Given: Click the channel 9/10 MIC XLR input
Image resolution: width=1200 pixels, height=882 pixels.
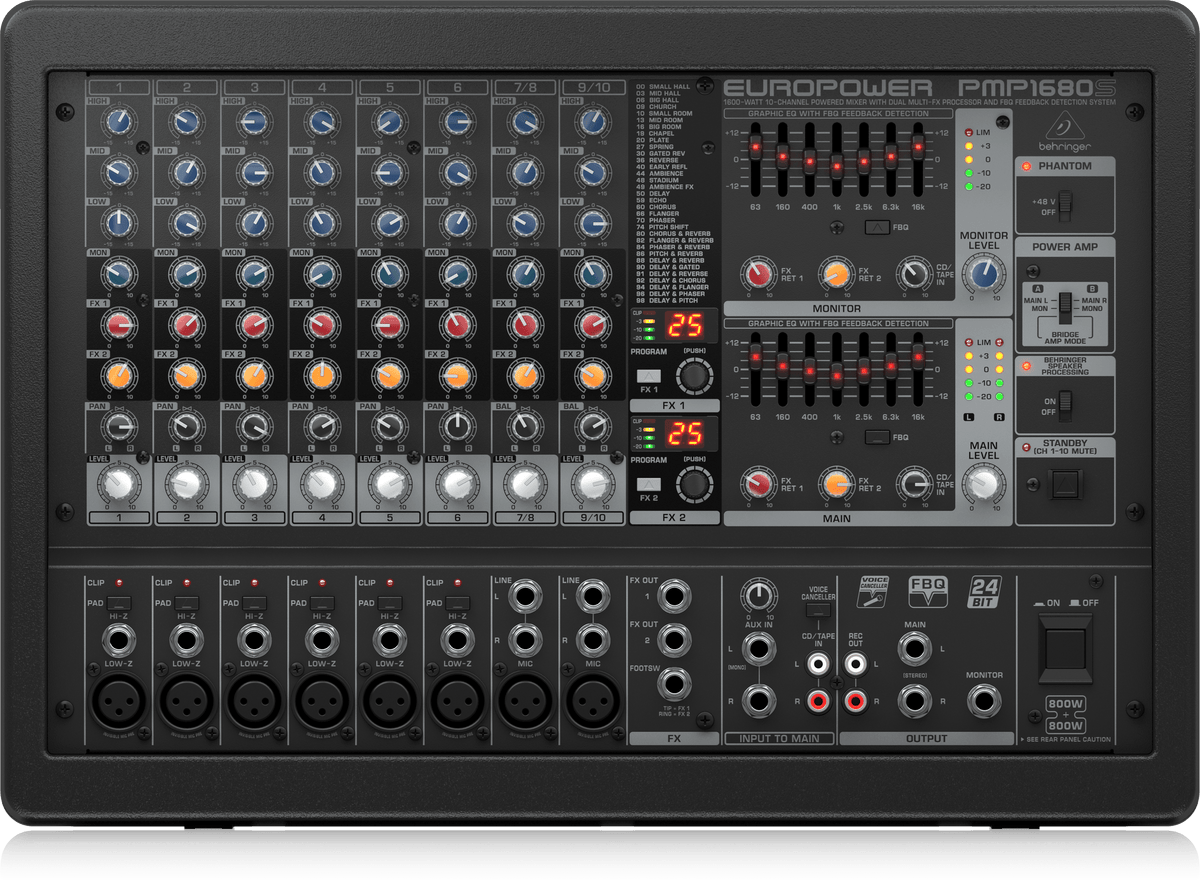Looking at the screenshot, I should pos(593,702).
